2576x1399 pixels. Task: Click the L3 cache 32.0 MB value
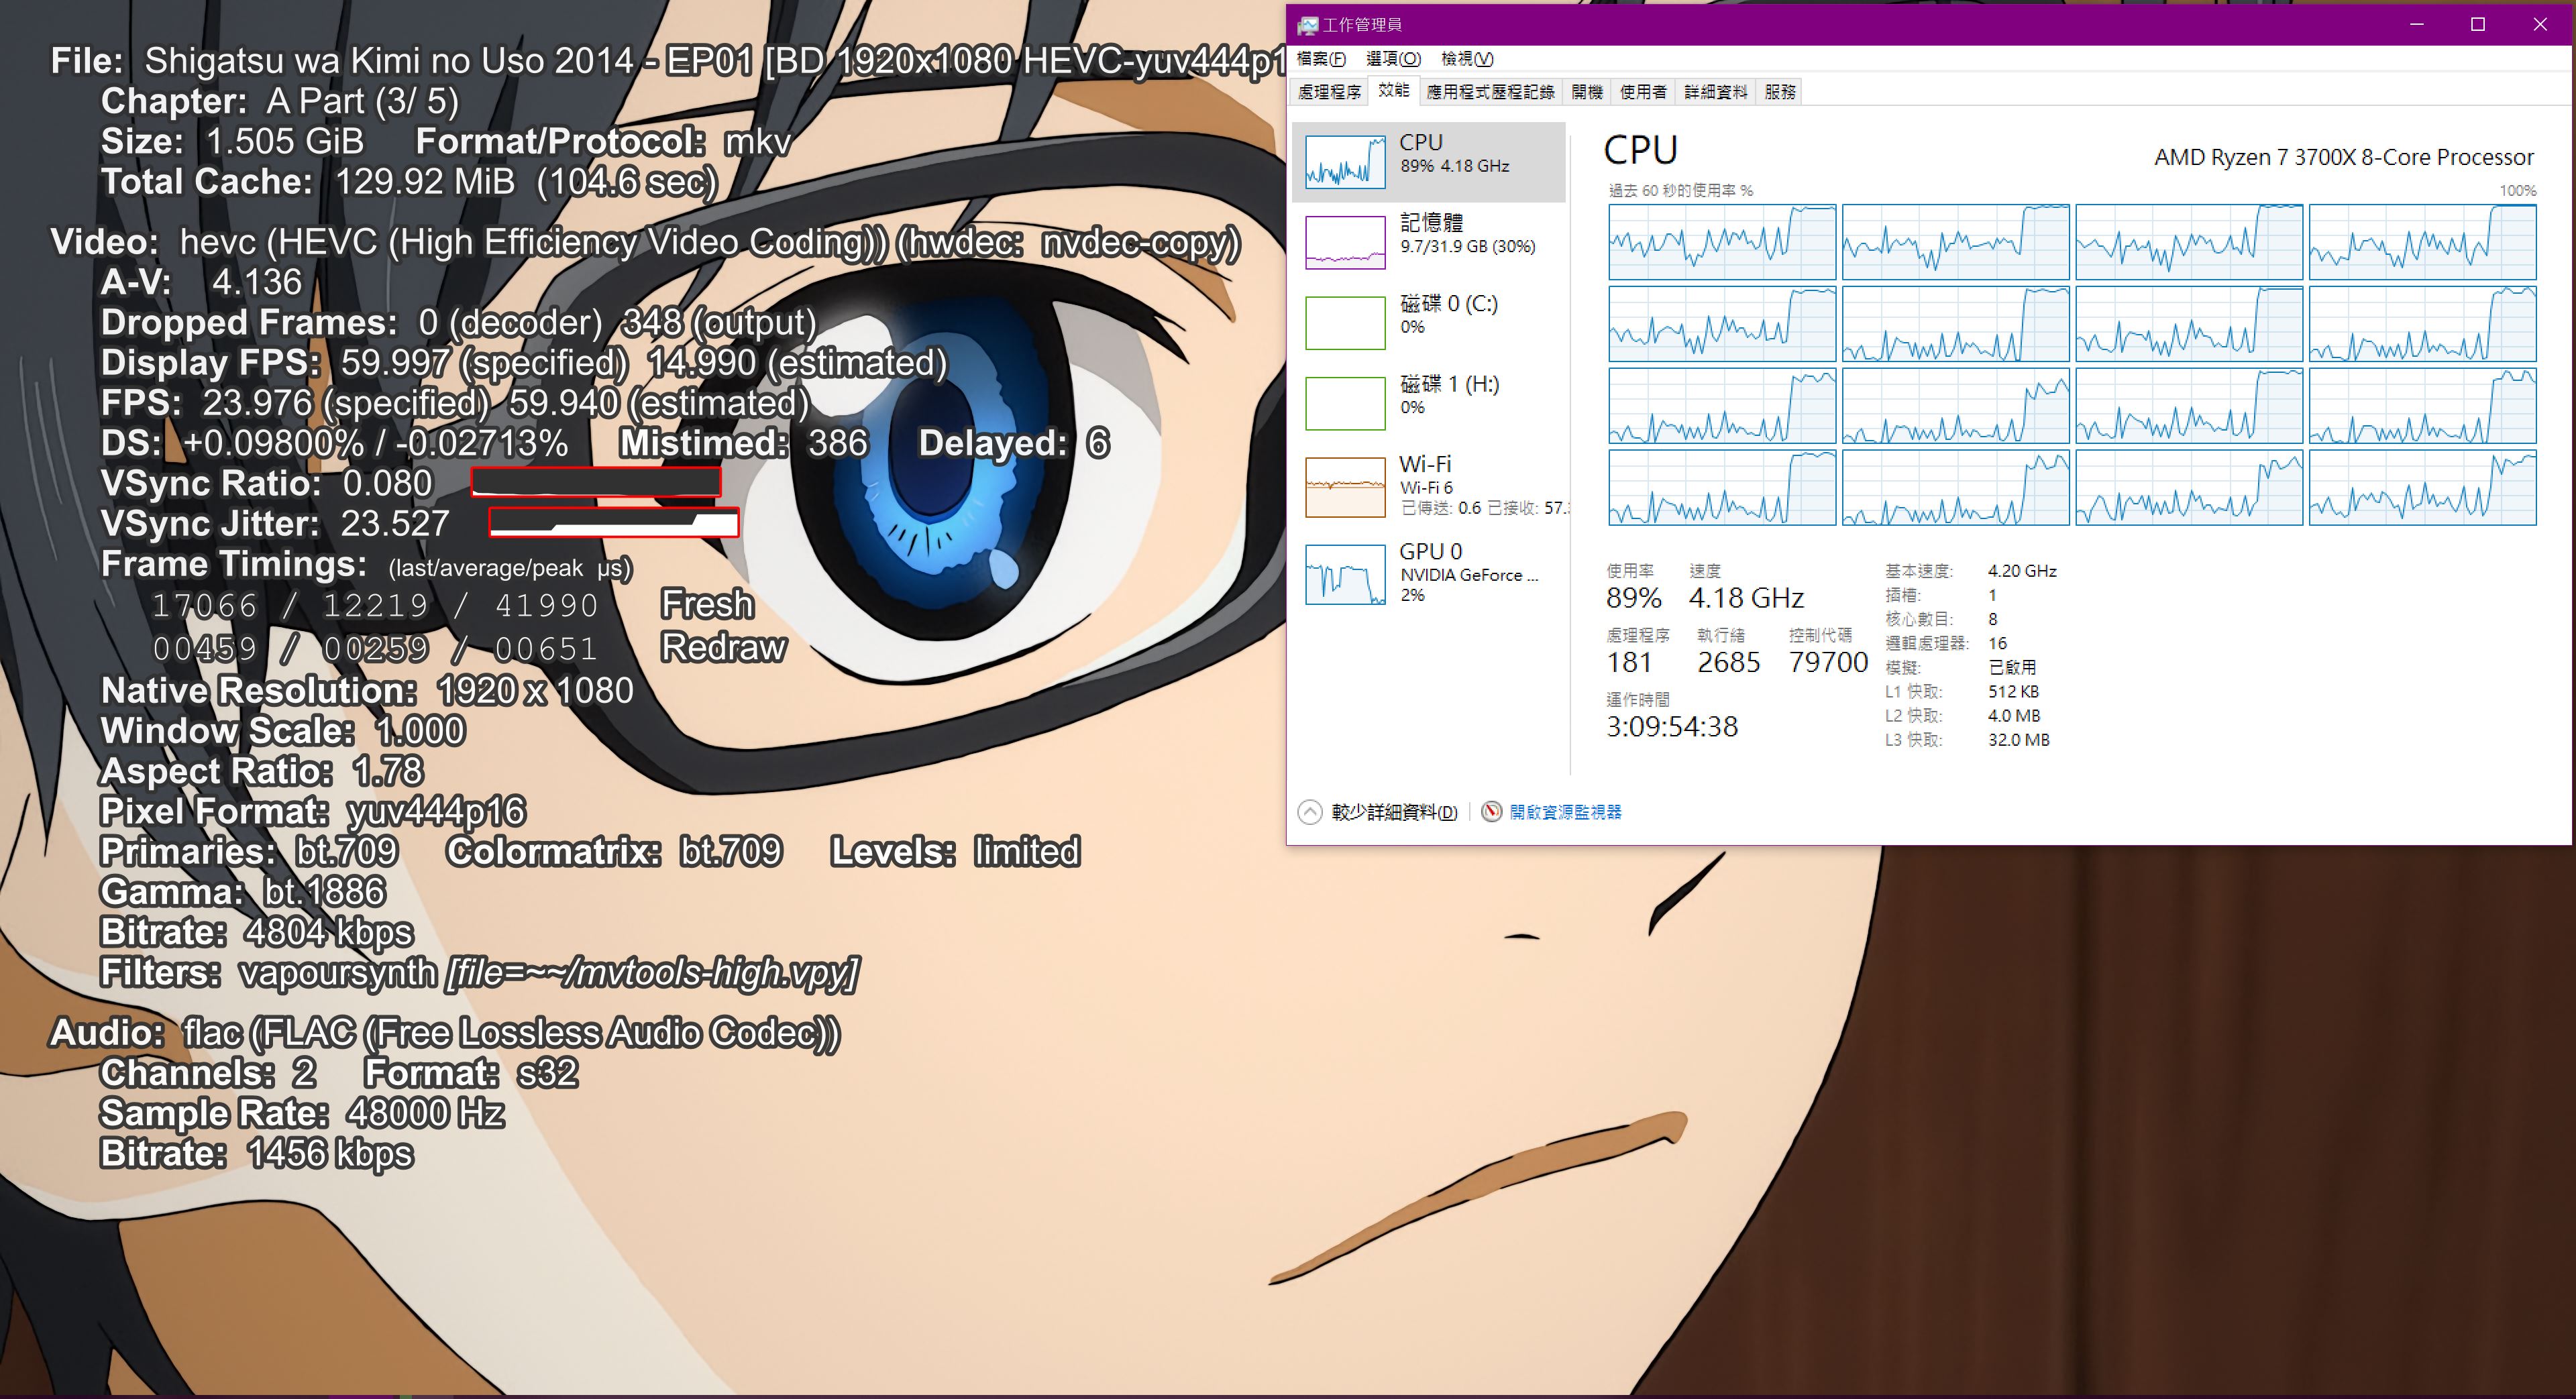pos(2018,740)
